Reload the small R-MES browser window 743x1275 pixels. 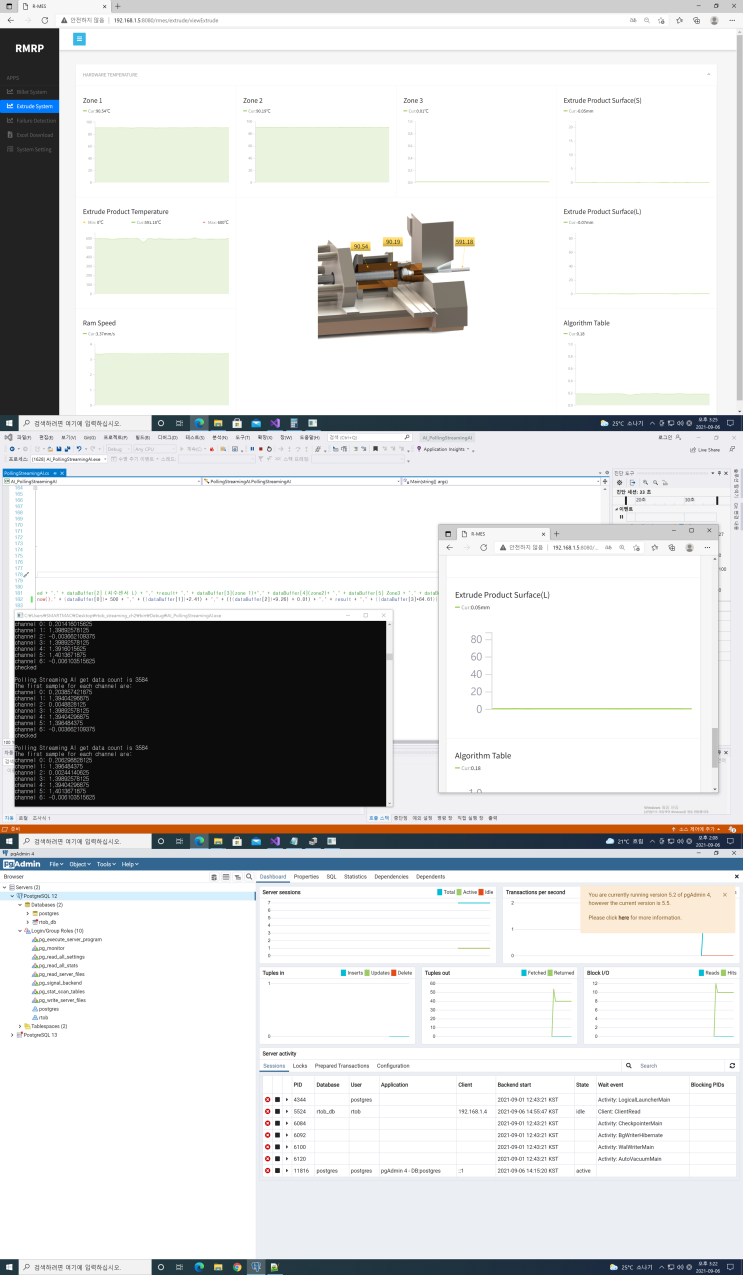pos(485,547)
